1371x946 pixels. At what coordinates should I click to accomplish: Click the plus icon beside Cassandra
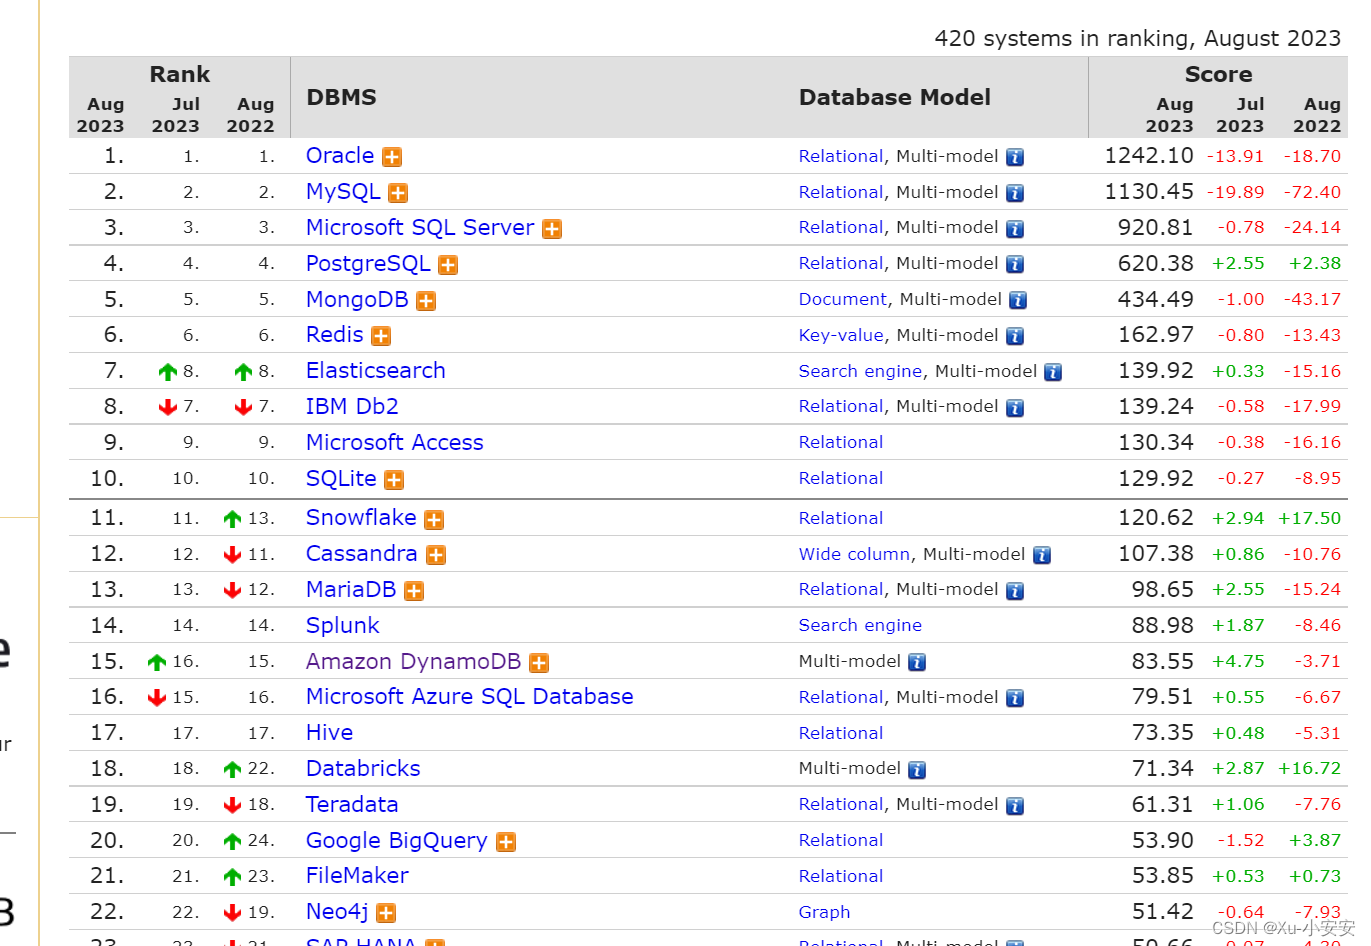(436, 555)
